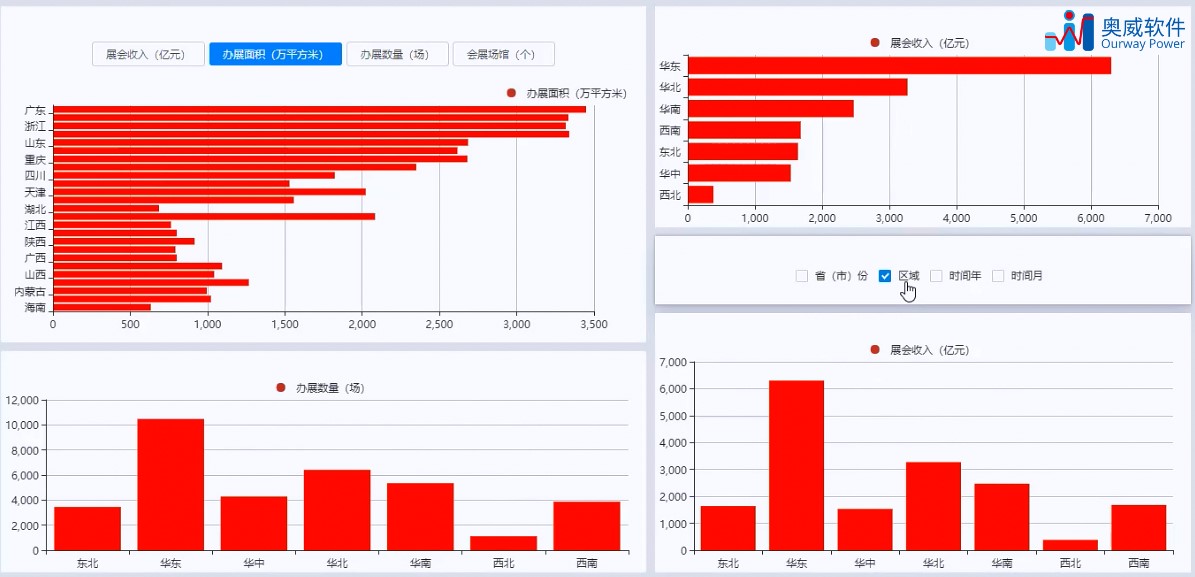1195x577 pixels.
Task: Toggle top-right 展会收入 legend dot
Action: coord(875,43)
